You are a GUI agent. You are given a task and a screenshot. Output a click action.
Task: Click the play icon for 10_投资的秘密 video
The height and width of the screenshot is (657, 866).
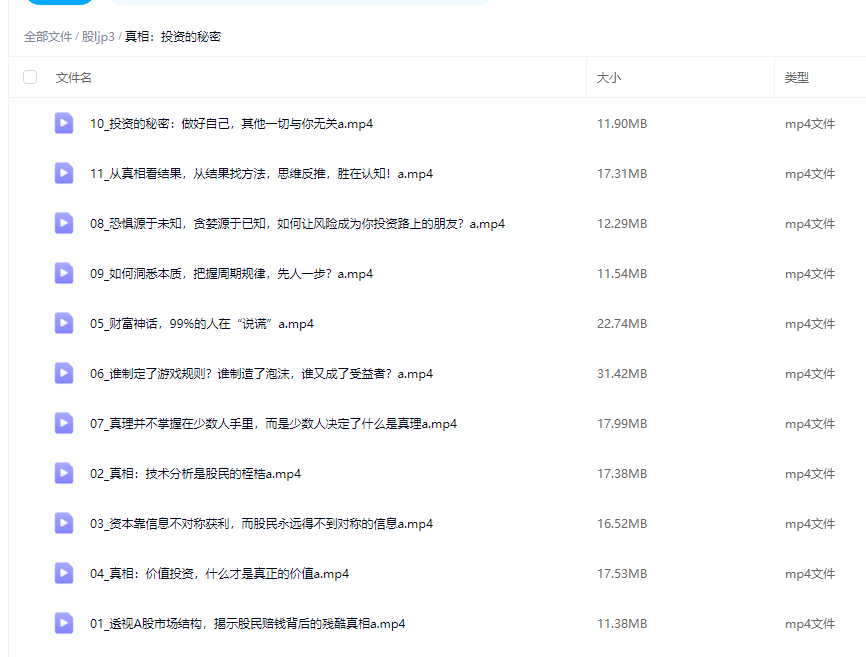[x=63, y=123]
